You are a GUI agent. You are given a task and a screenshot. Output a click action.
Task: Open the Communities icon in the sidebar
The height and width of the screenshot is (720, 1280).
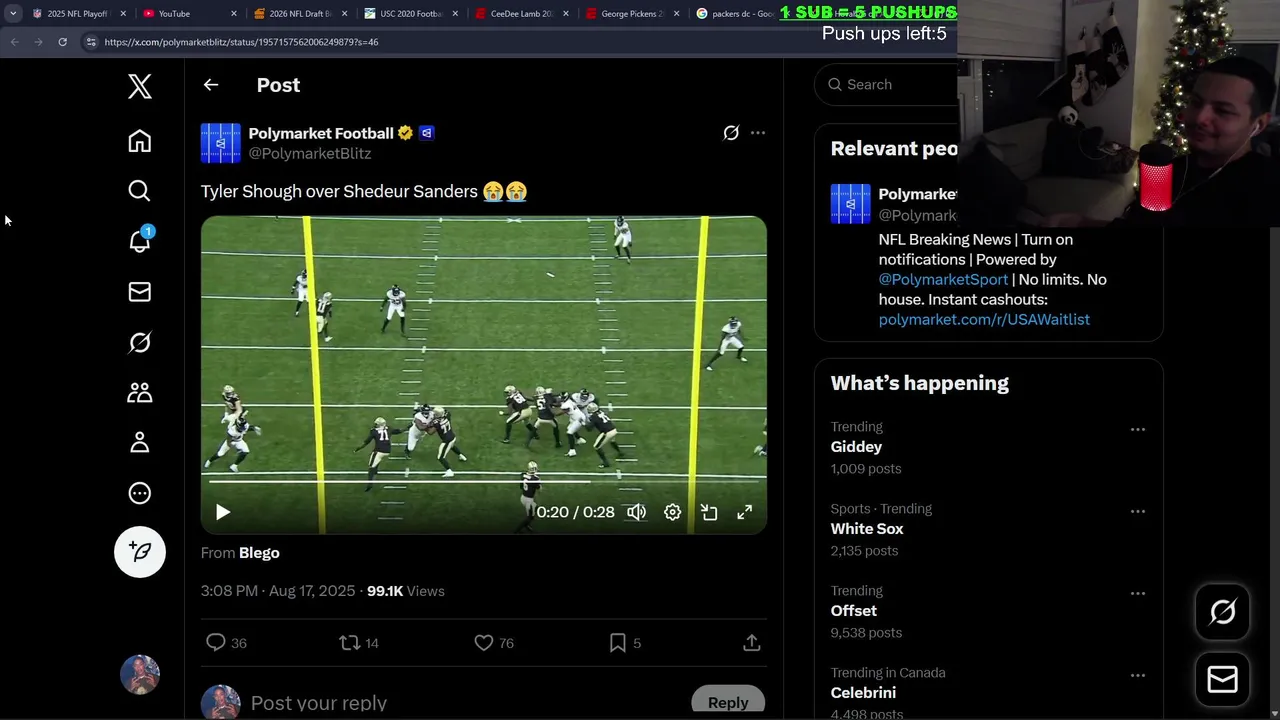pos(140,393)
